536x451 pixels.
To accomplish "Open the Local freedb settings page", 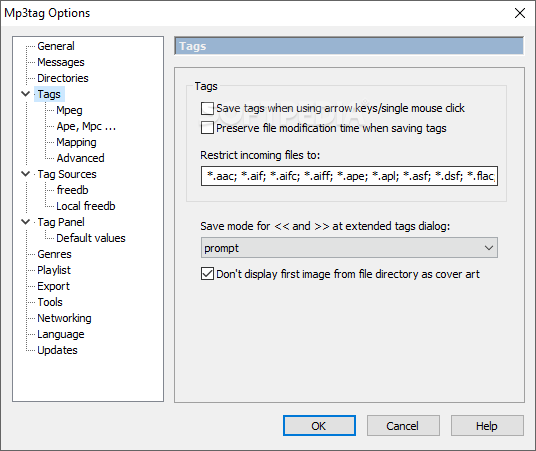I will tap(86, 206).
